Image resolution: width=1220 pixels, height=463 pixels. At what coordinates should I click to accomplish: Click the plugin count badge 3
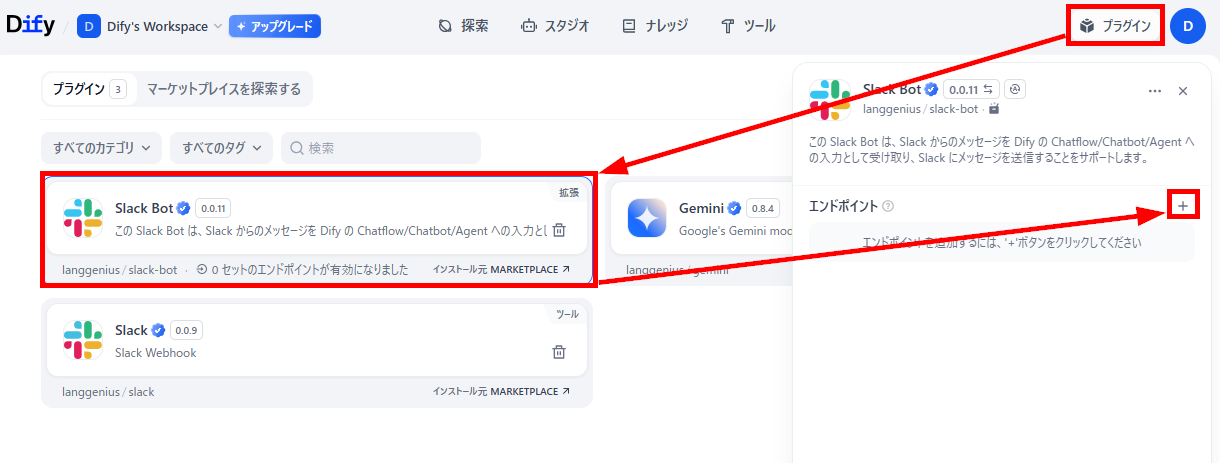coord(118,89)
